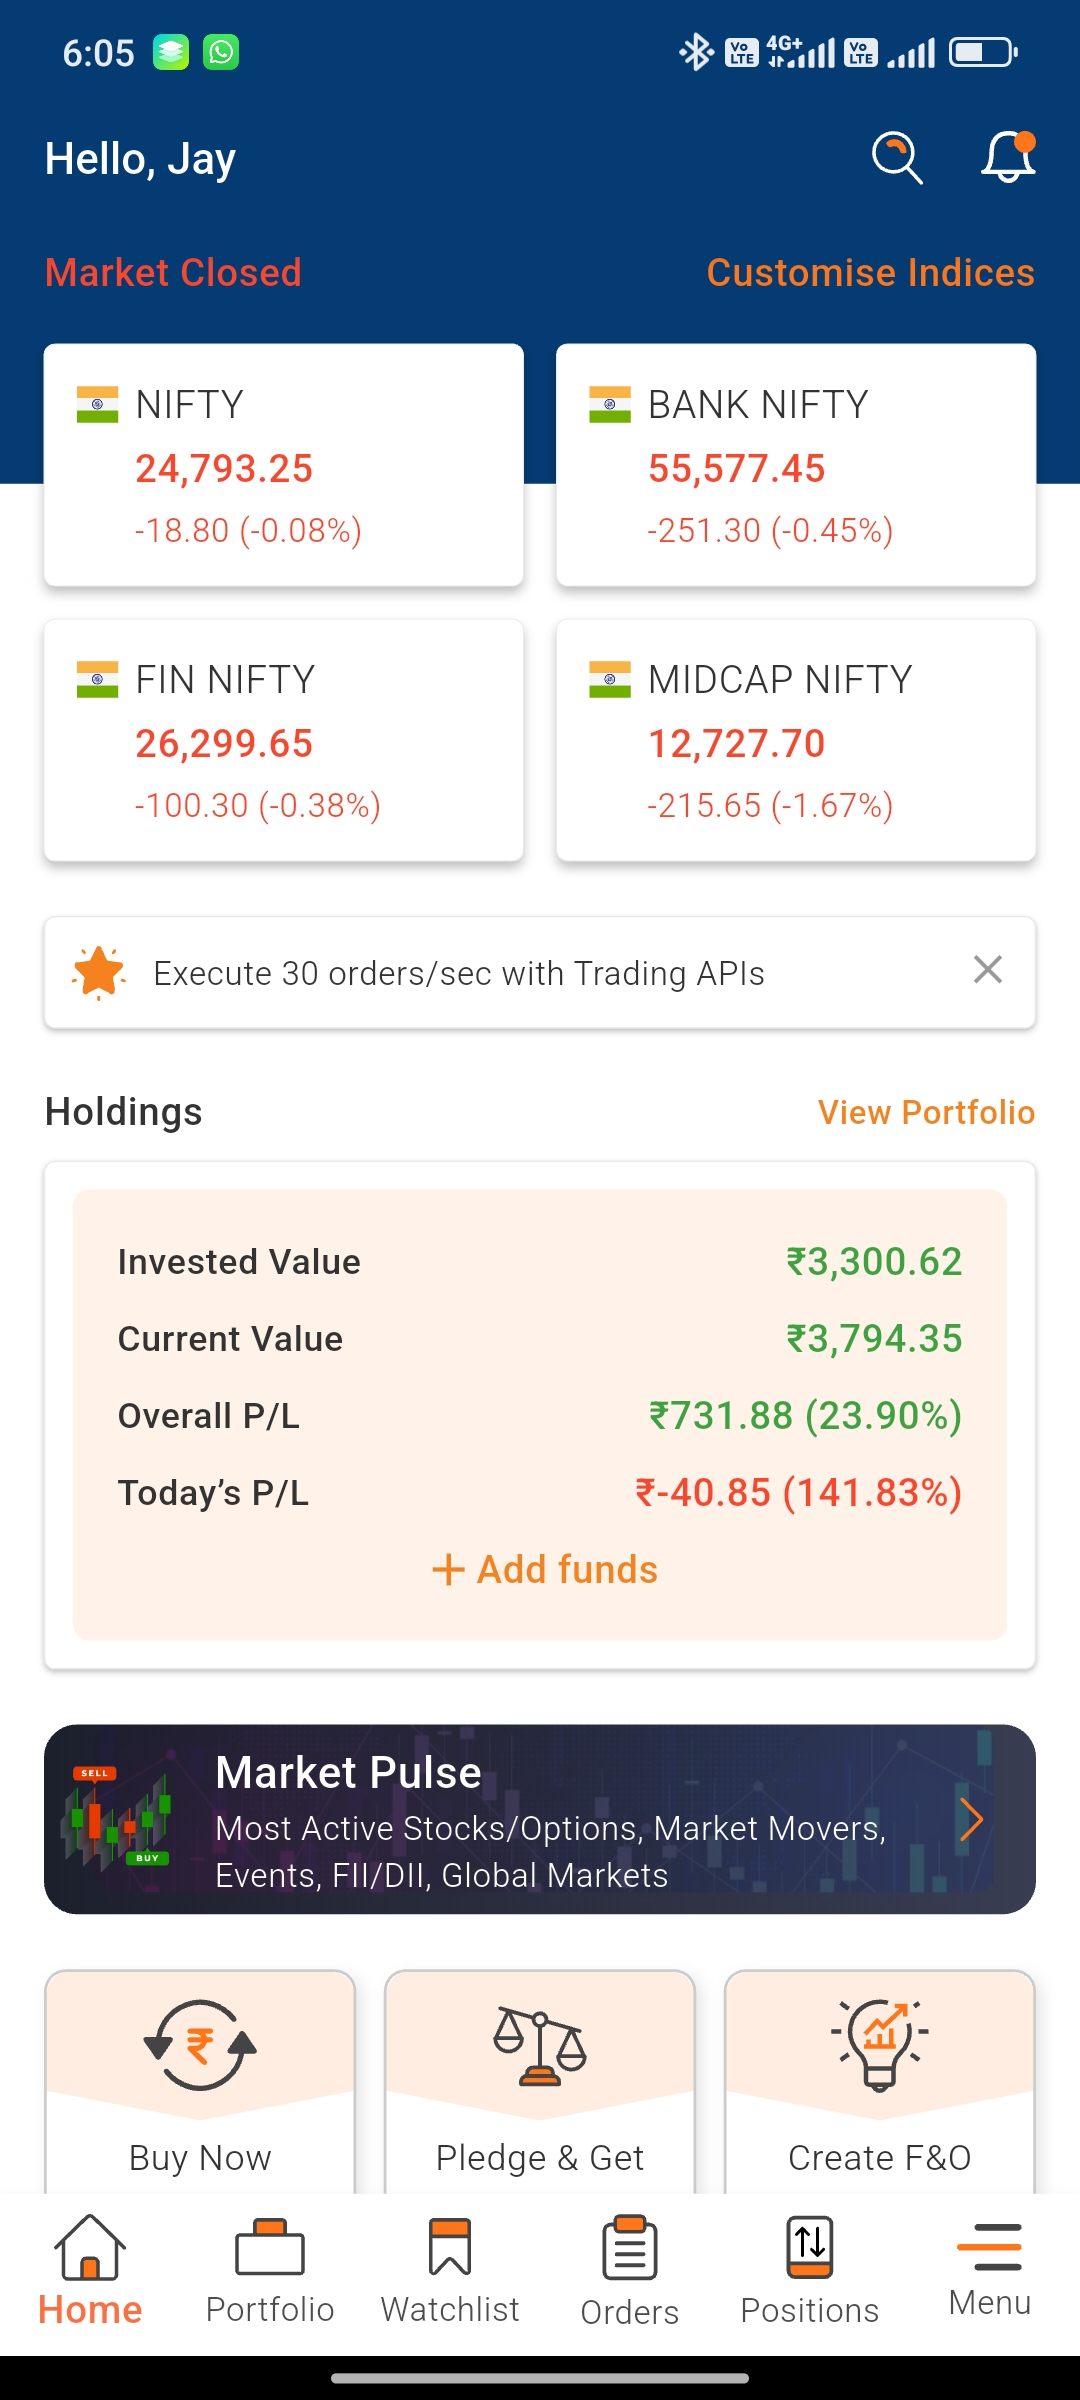The image size is (1080, 2400).
Task: Open the search magnifier icon
Action: [897, 158]
